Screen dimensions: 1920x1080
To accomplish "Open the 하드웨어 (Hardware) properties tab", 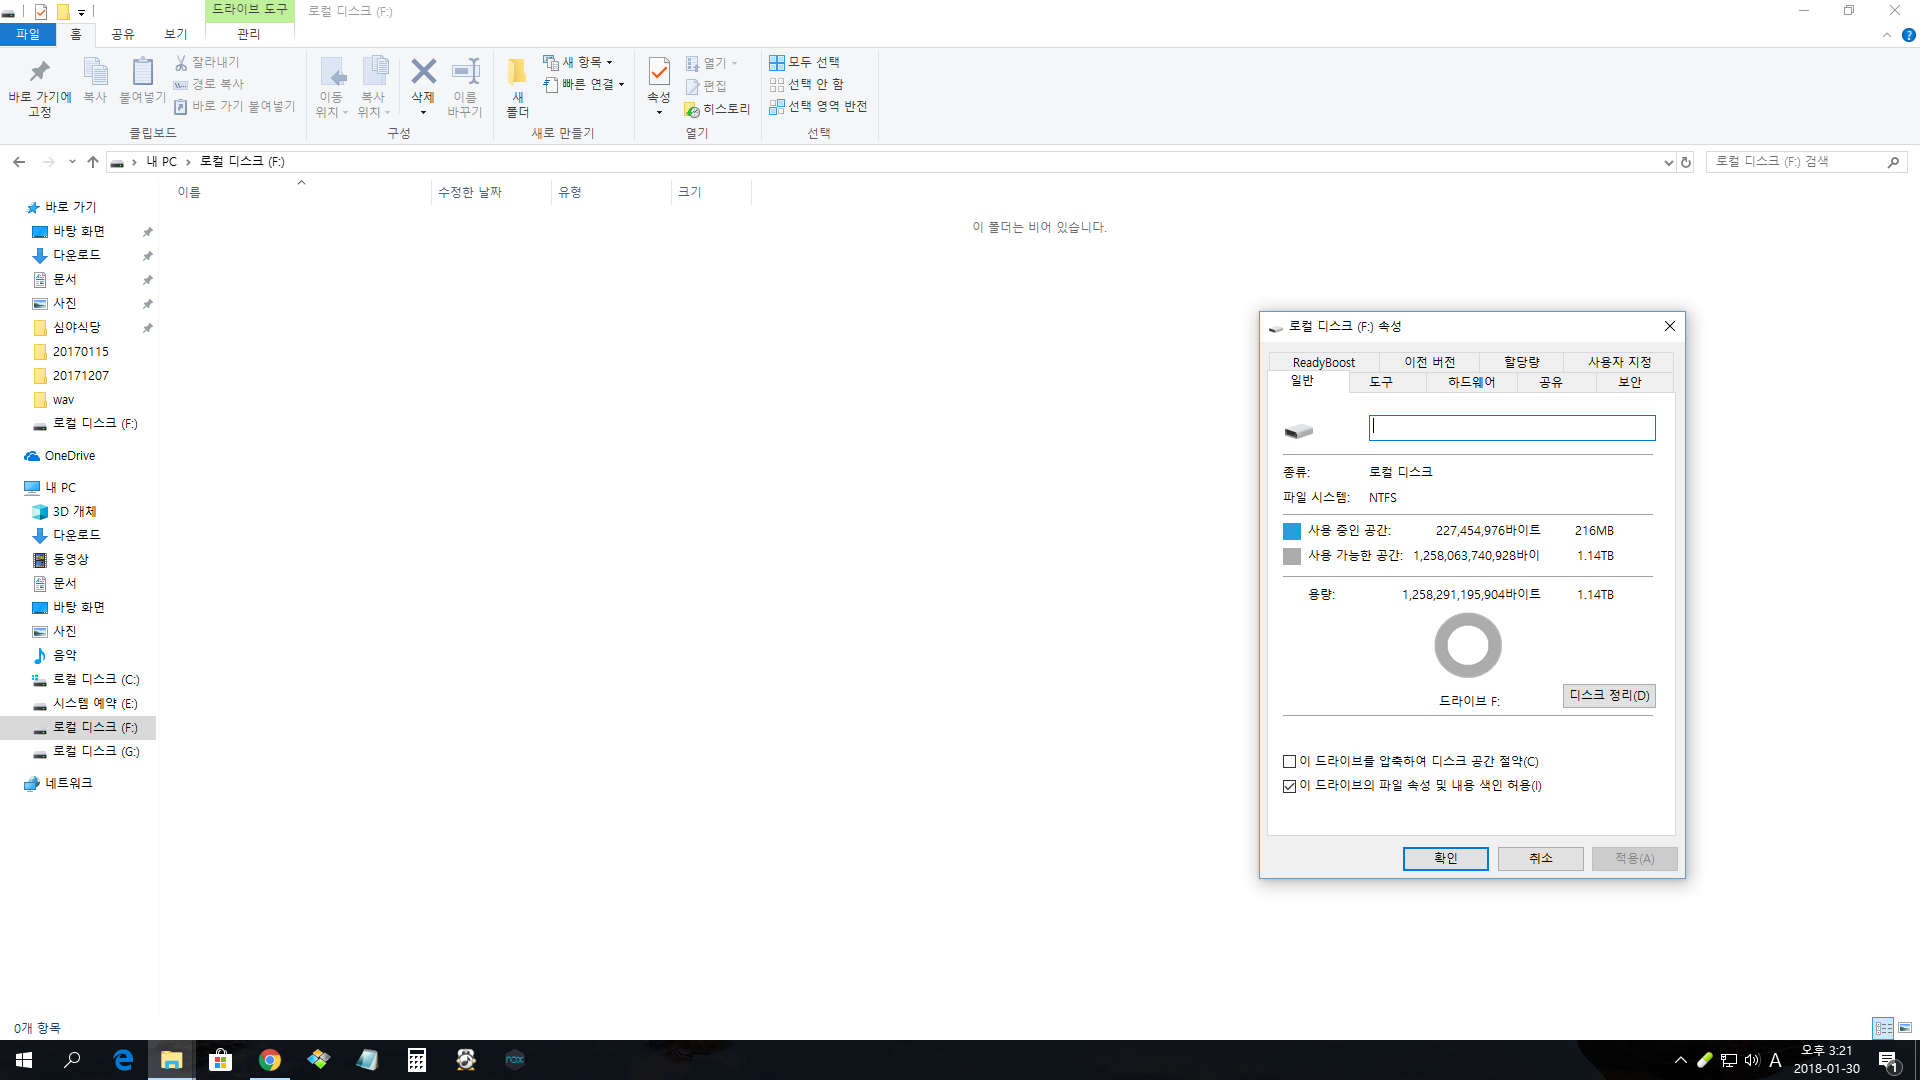I will click(x=1471, y=382).
